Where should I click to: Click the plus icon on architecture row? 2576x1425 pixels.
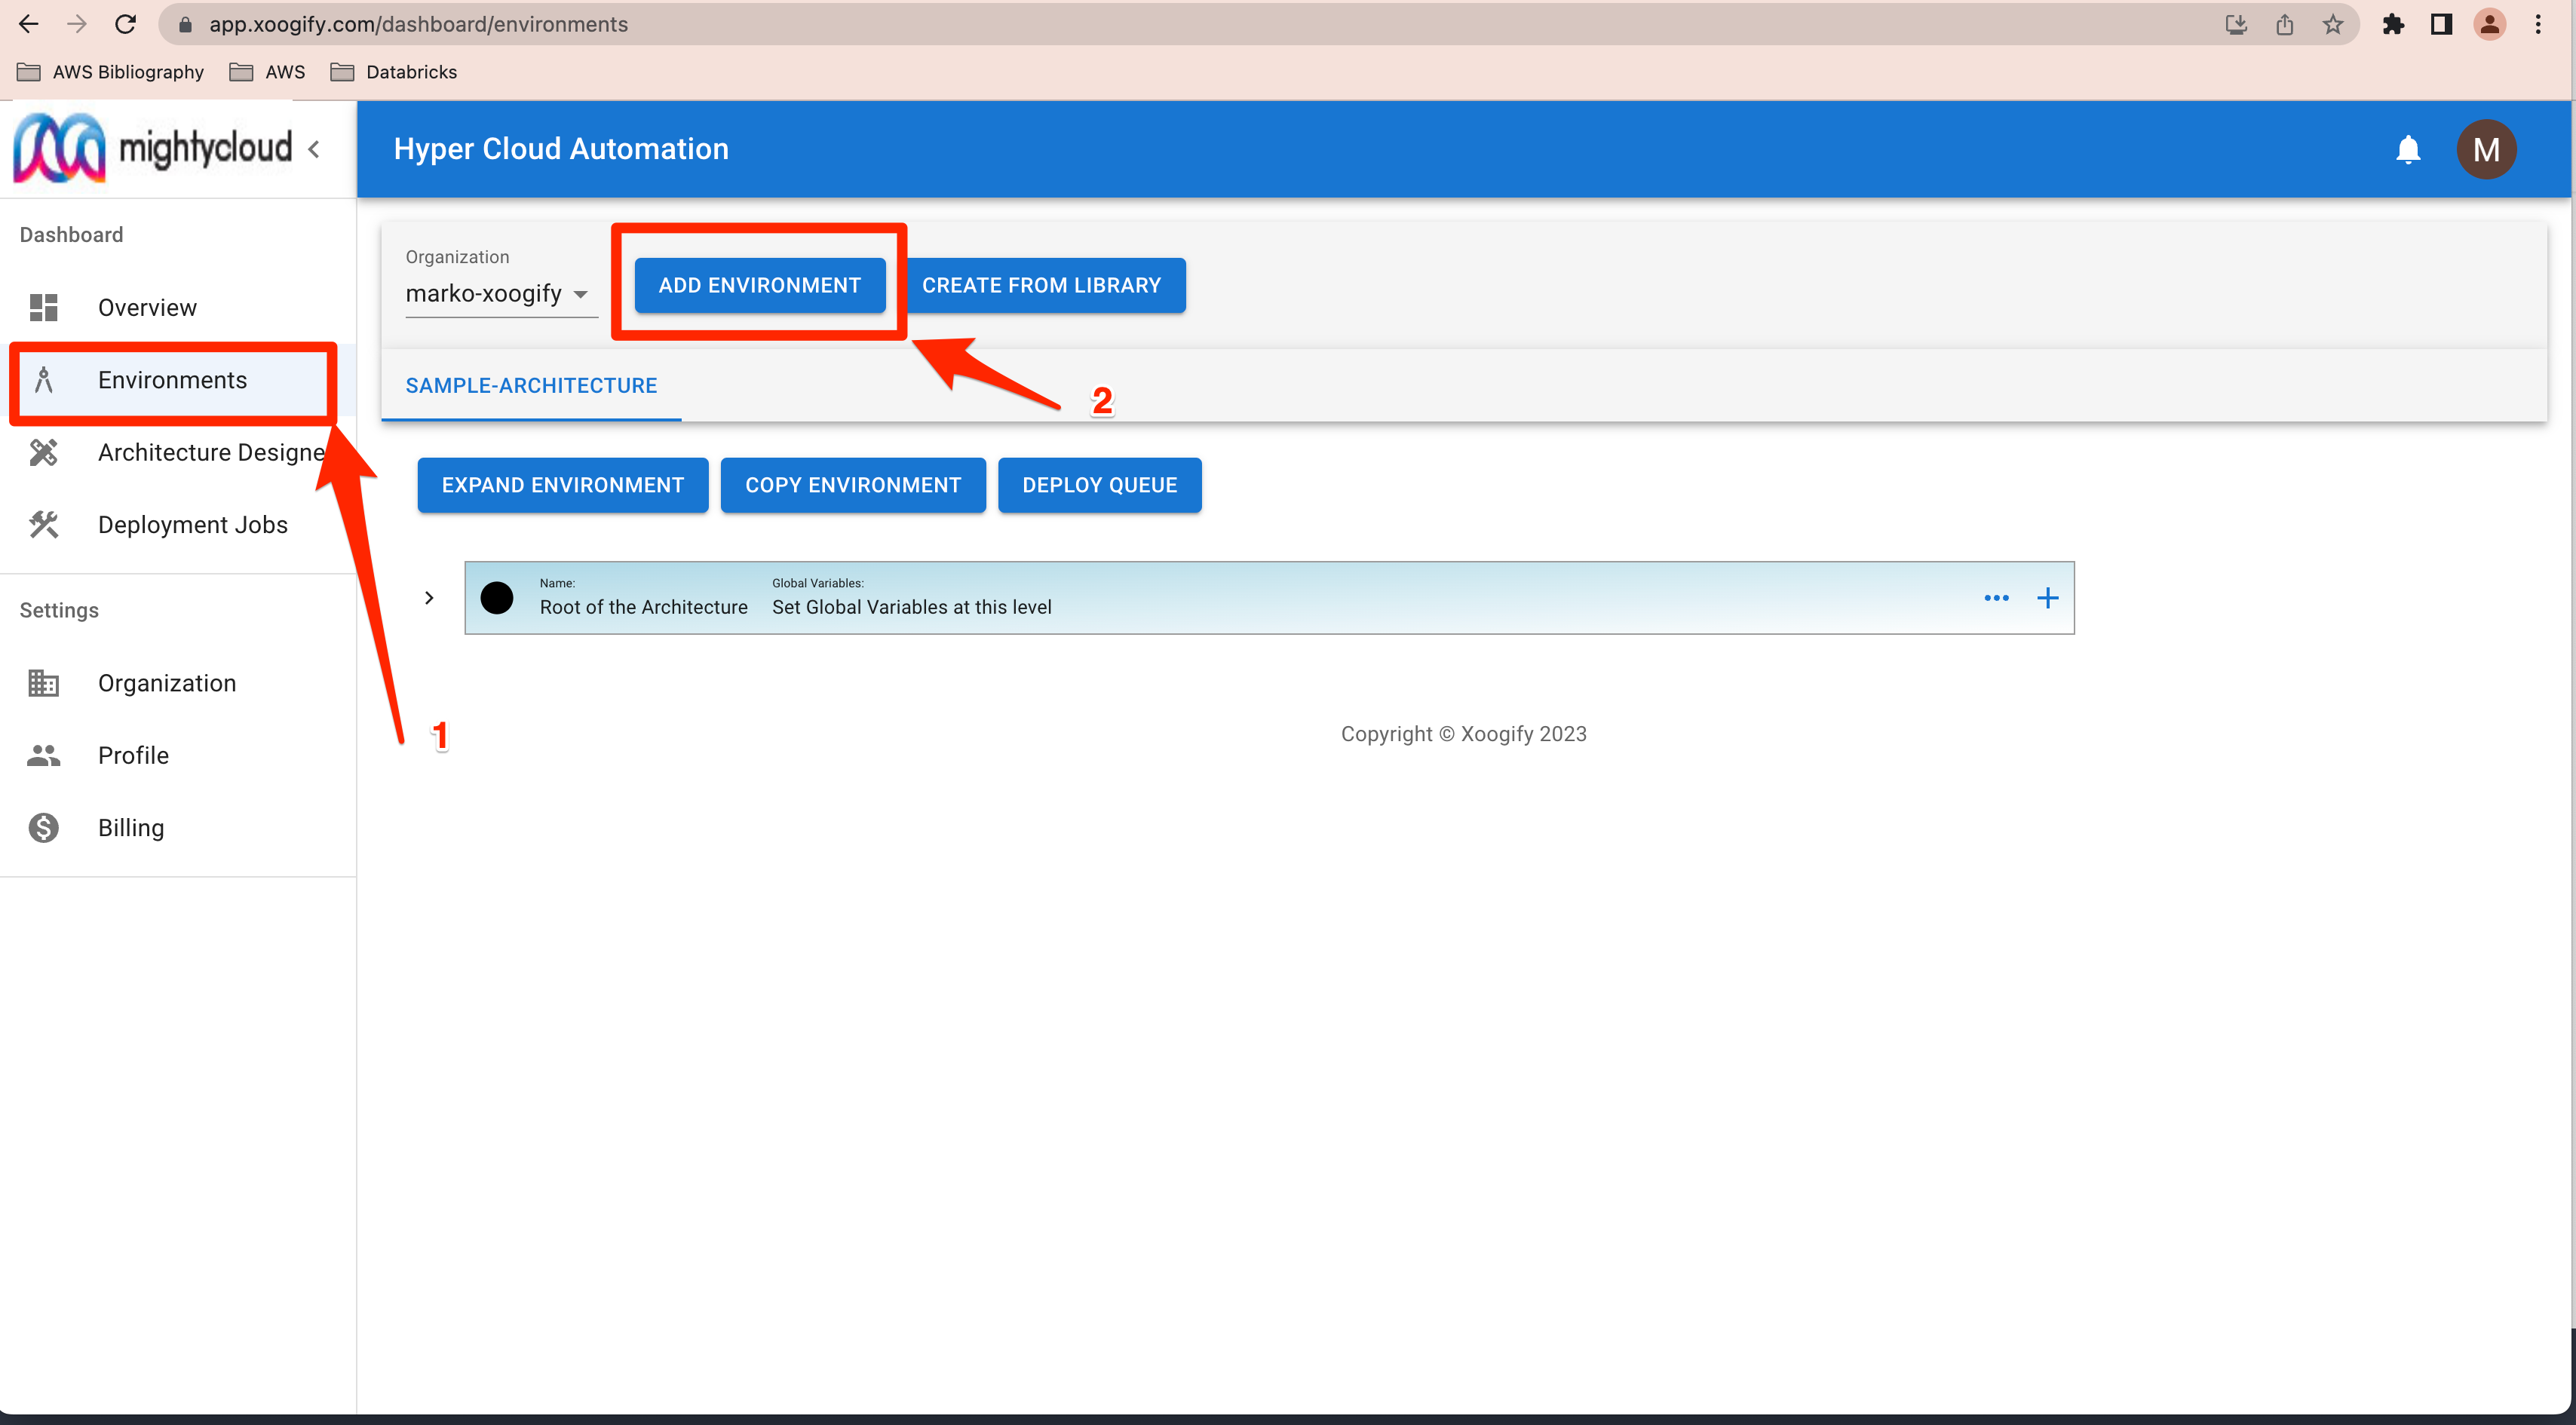tap(2047, 598)
